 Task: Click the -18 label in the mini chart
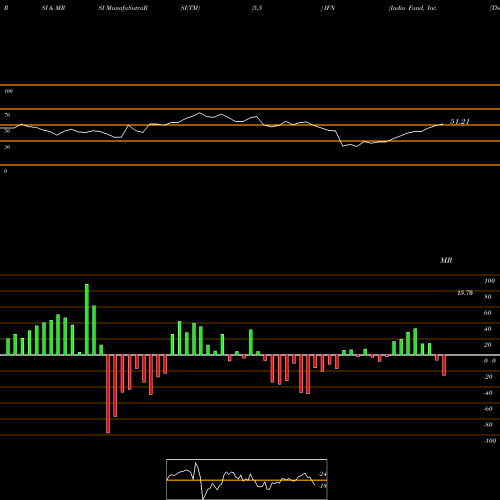pos(322,486)
